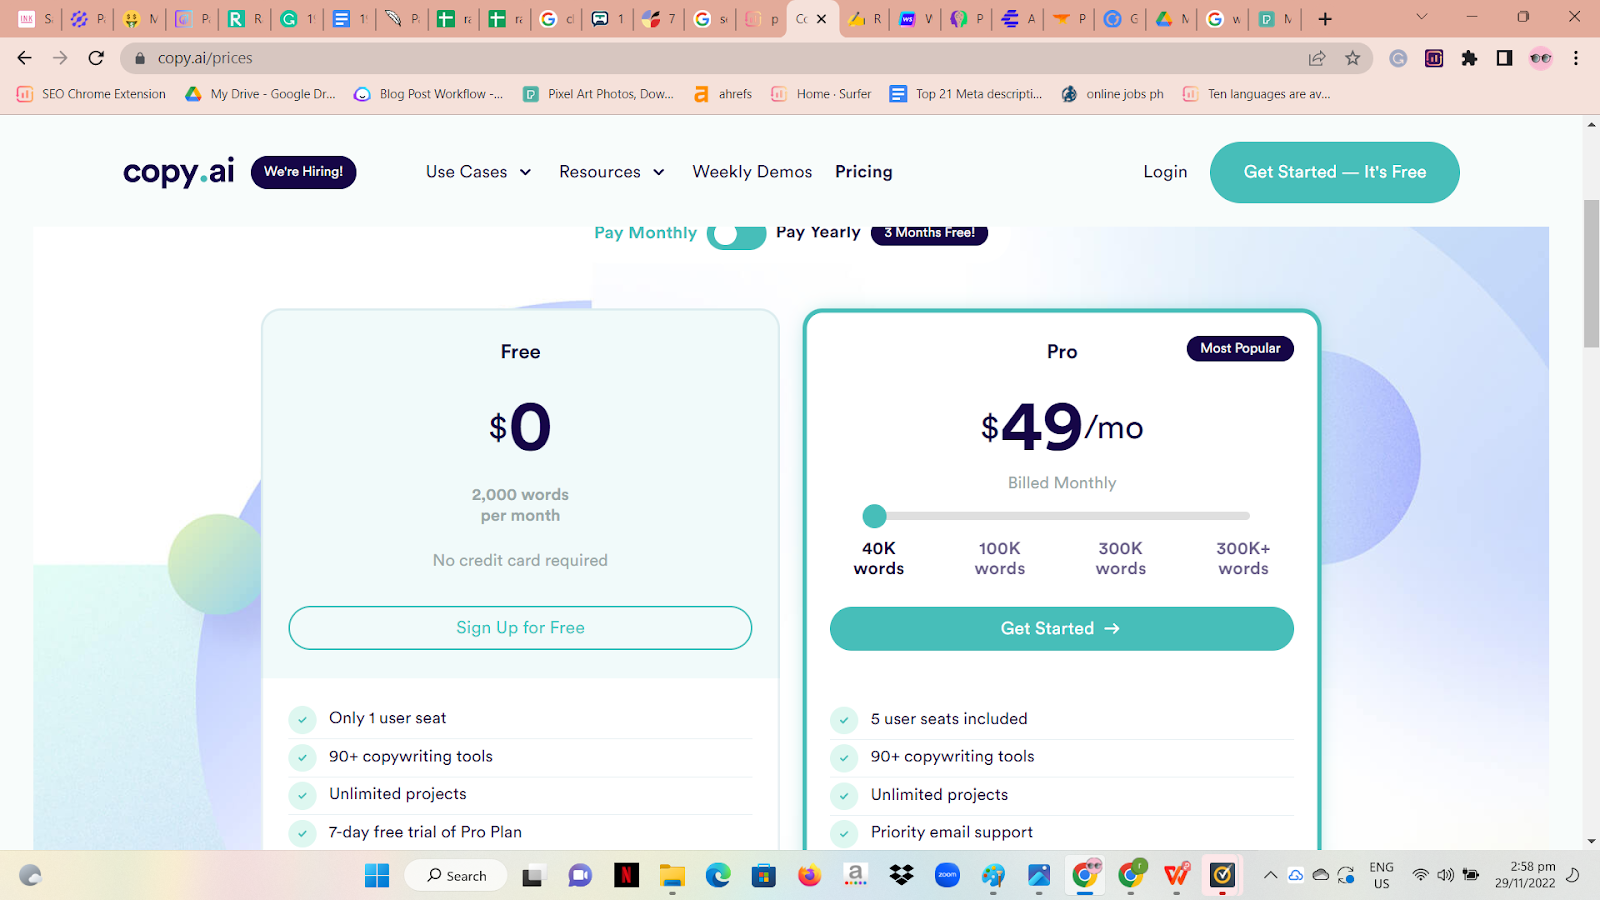The width and height of the screenshot is (1600, 900).
Task: Open Microsoft Store from the taskbar
Action: (764, 876)
